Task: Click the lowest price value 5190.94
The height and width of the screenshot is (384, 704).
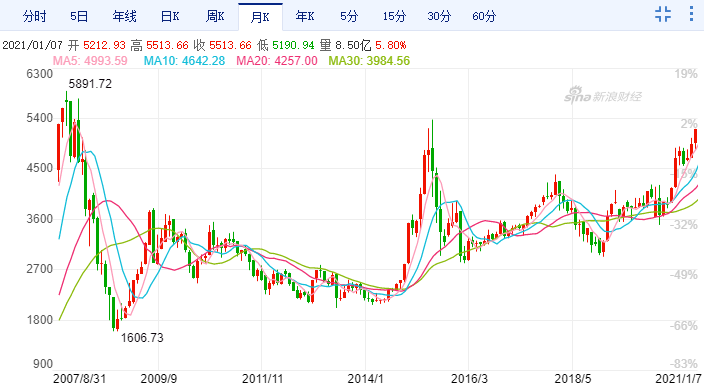Action: click(x=293, y=45)
